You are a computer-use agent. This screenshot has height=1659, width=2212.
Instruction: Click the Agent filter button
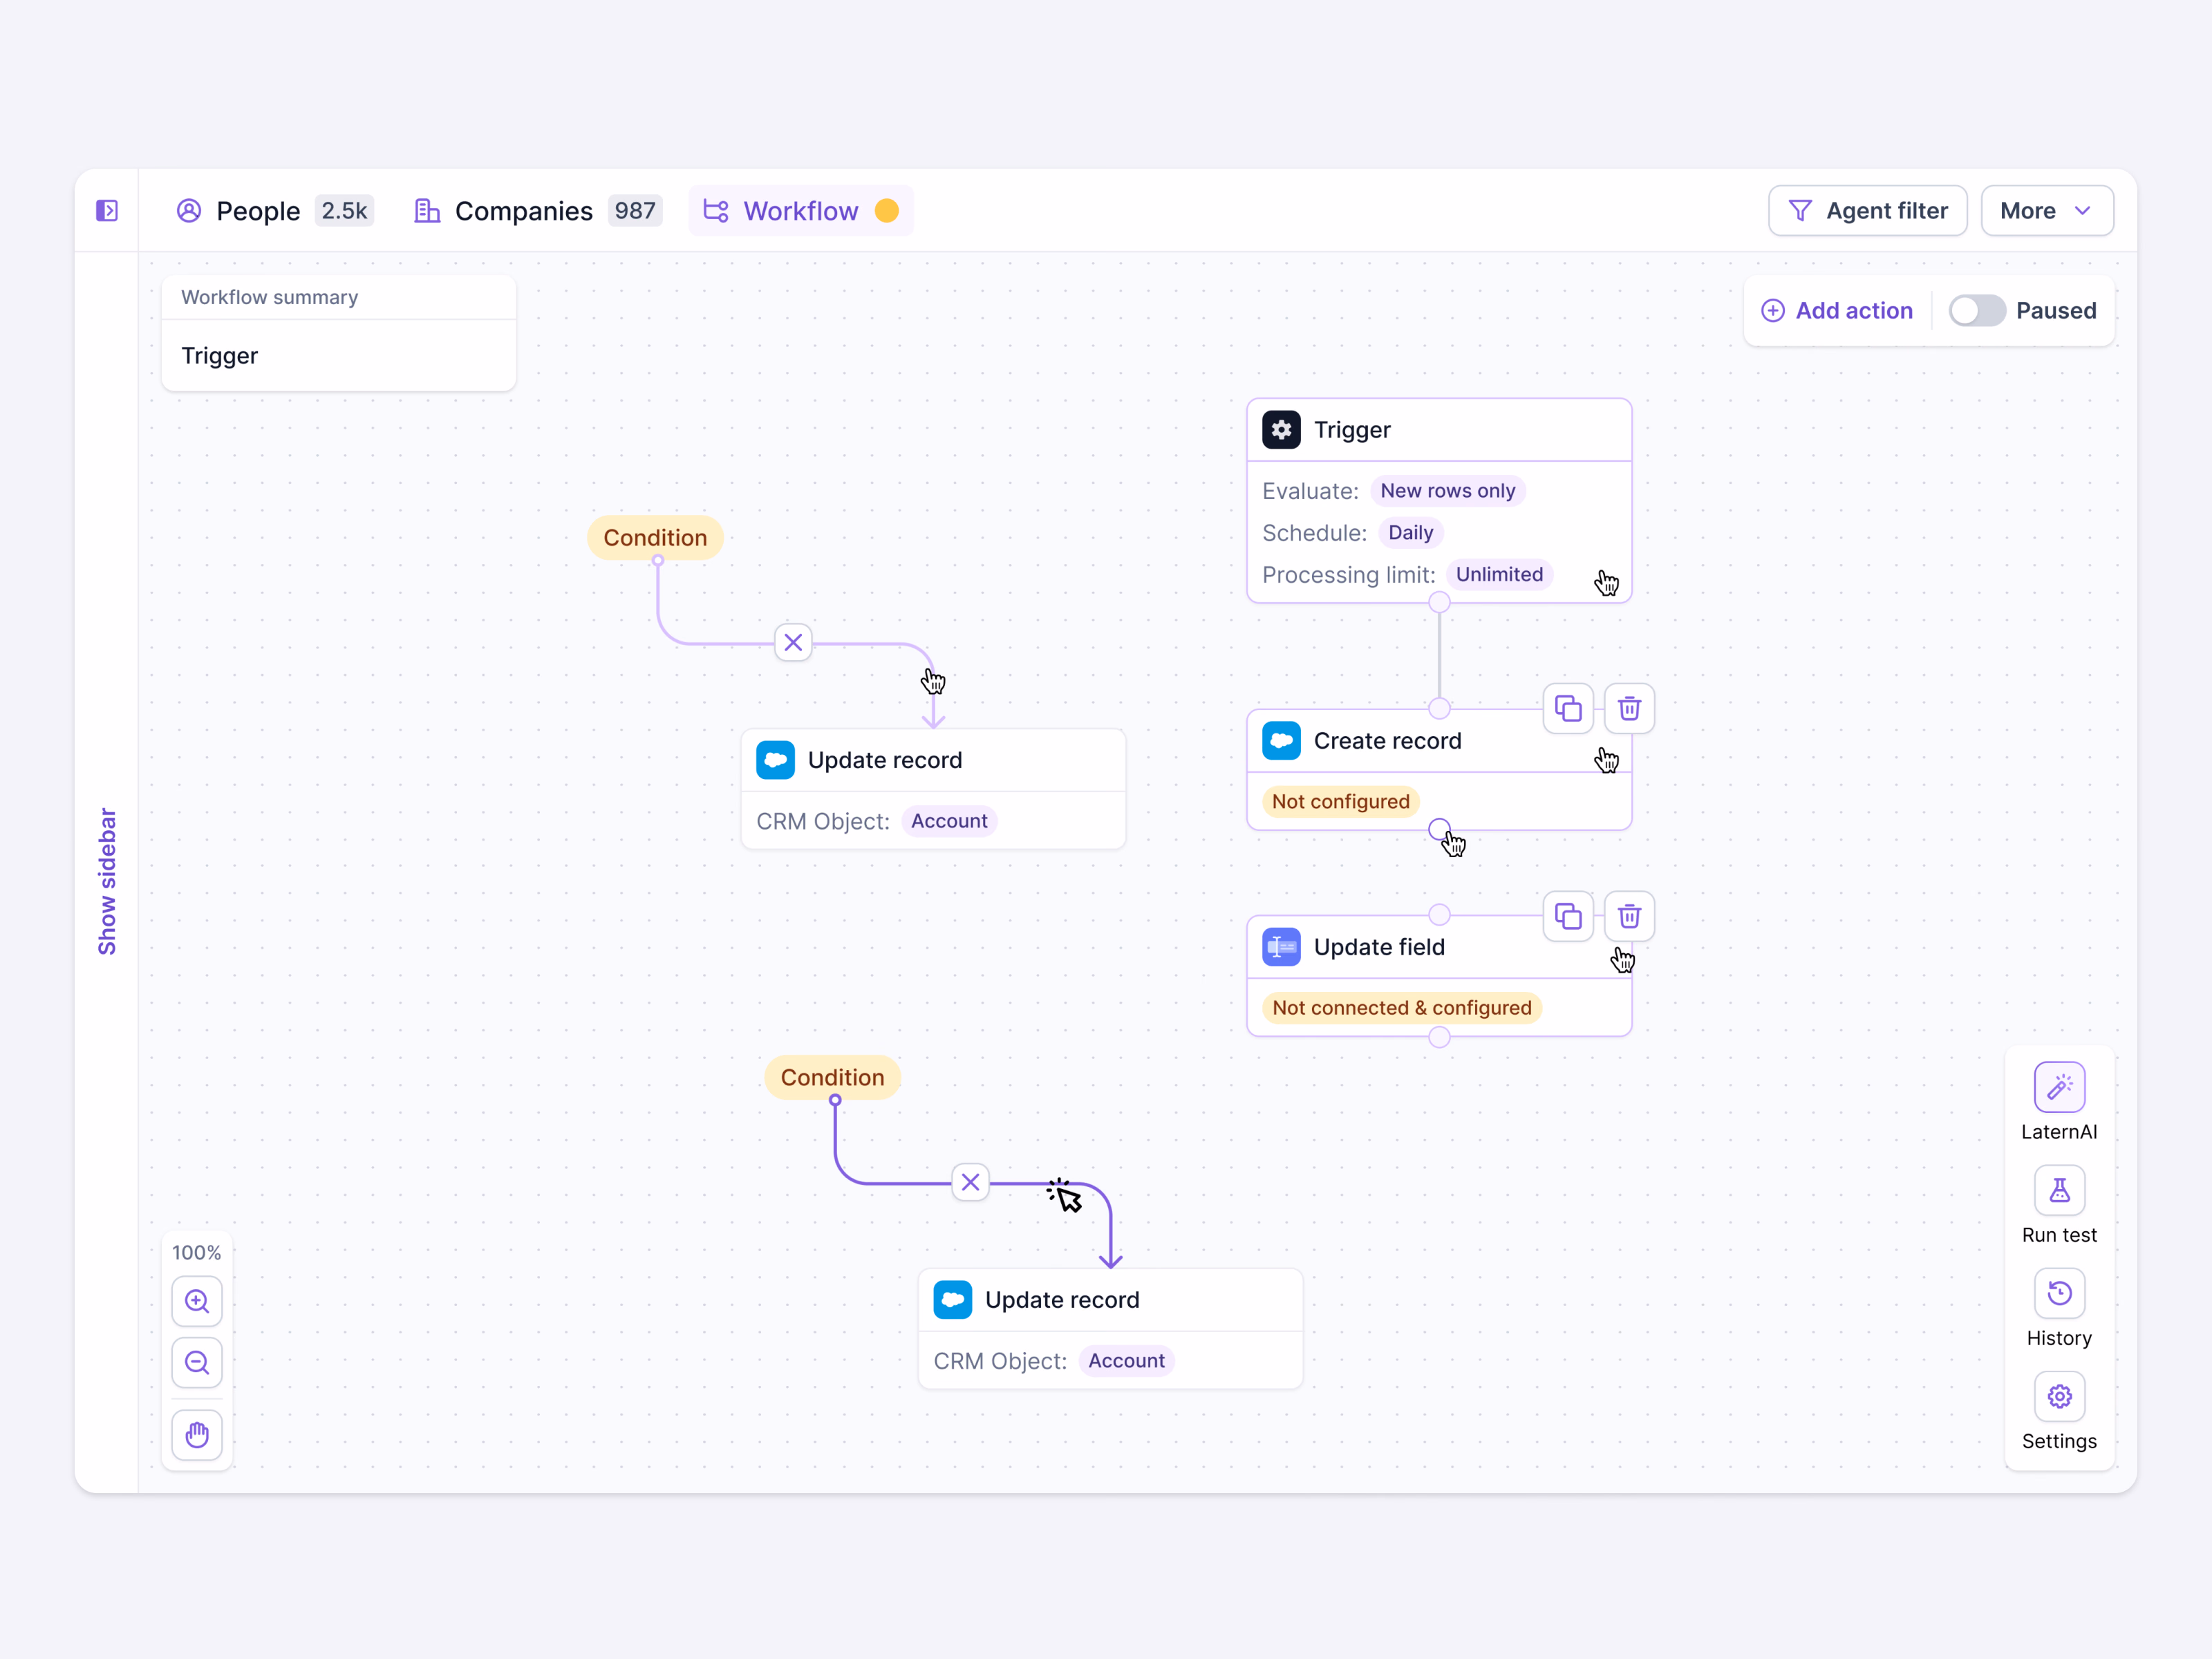pyautogui.click(x=1867, y=211)
